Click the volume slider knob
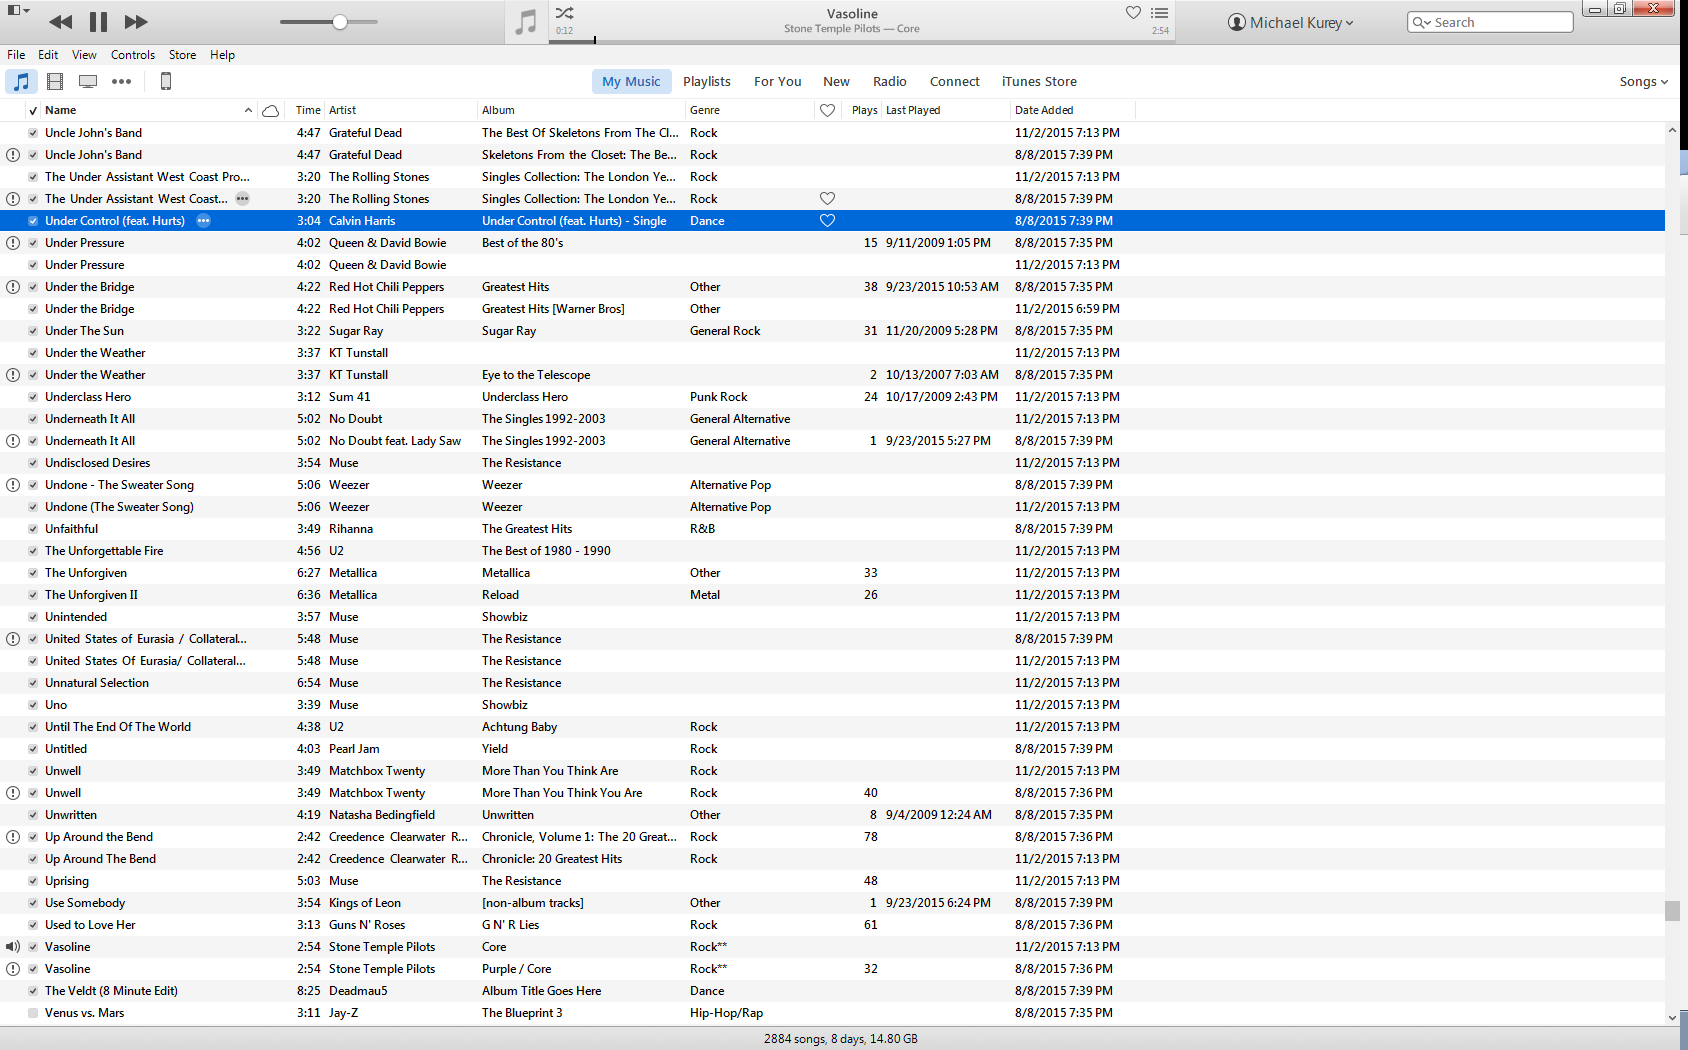1688x1050 pixels. (340, 22)
